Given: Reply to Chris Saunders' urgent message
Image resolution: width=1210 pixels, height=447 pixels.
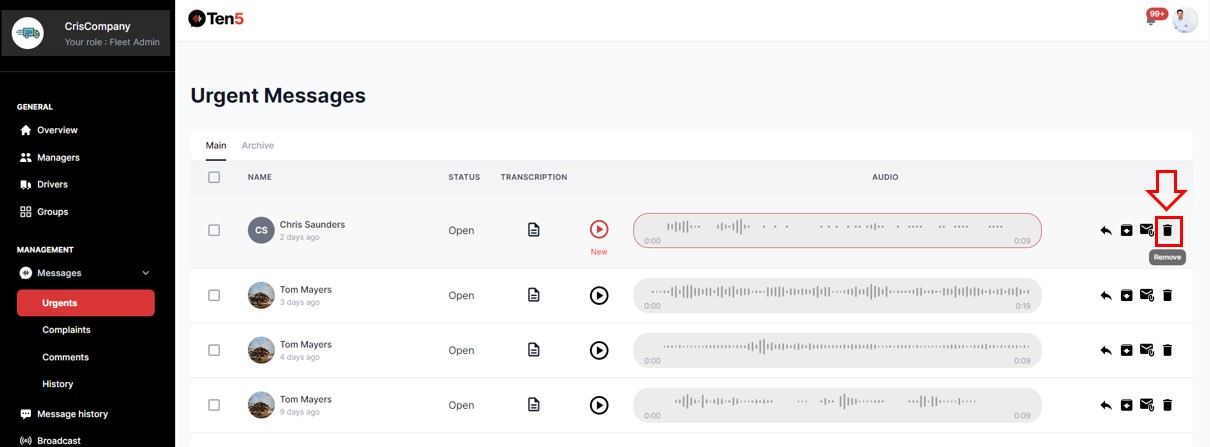Looking at the screenshot, I should click(1106, 230).
